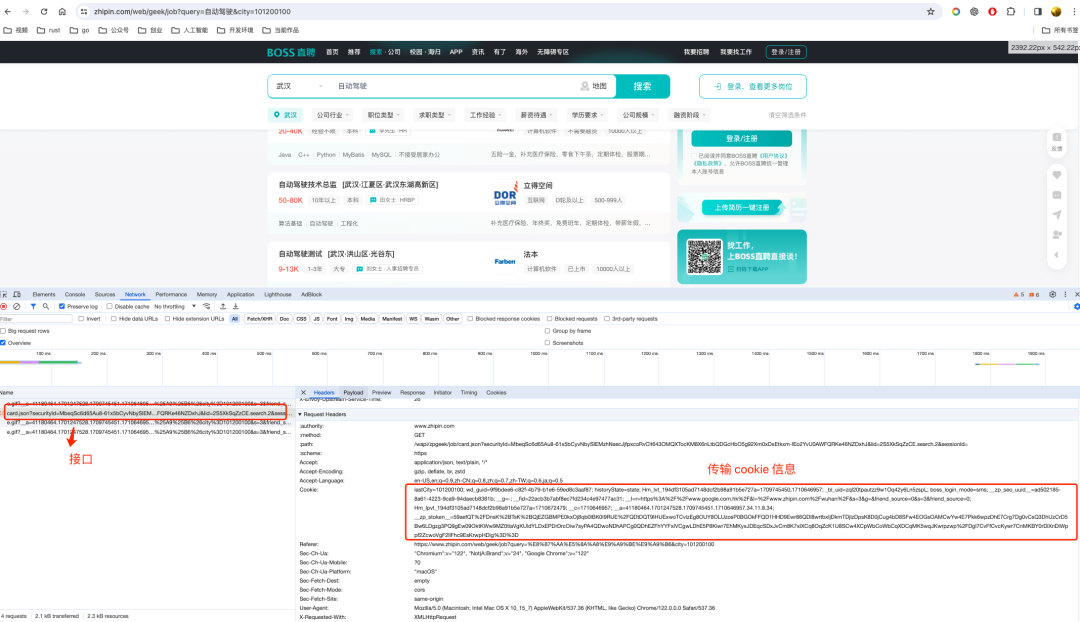Close the request details pane X
1080x622 pixels.
click(x=303, y=392)
